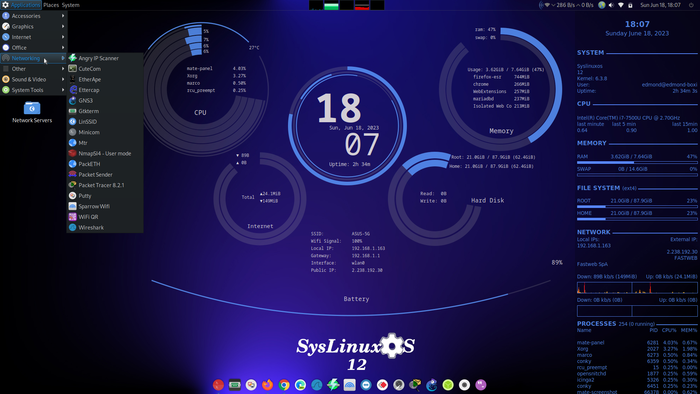Click the green system monitor graph applet
The image size is (700, 394).
tap(331, 5)
